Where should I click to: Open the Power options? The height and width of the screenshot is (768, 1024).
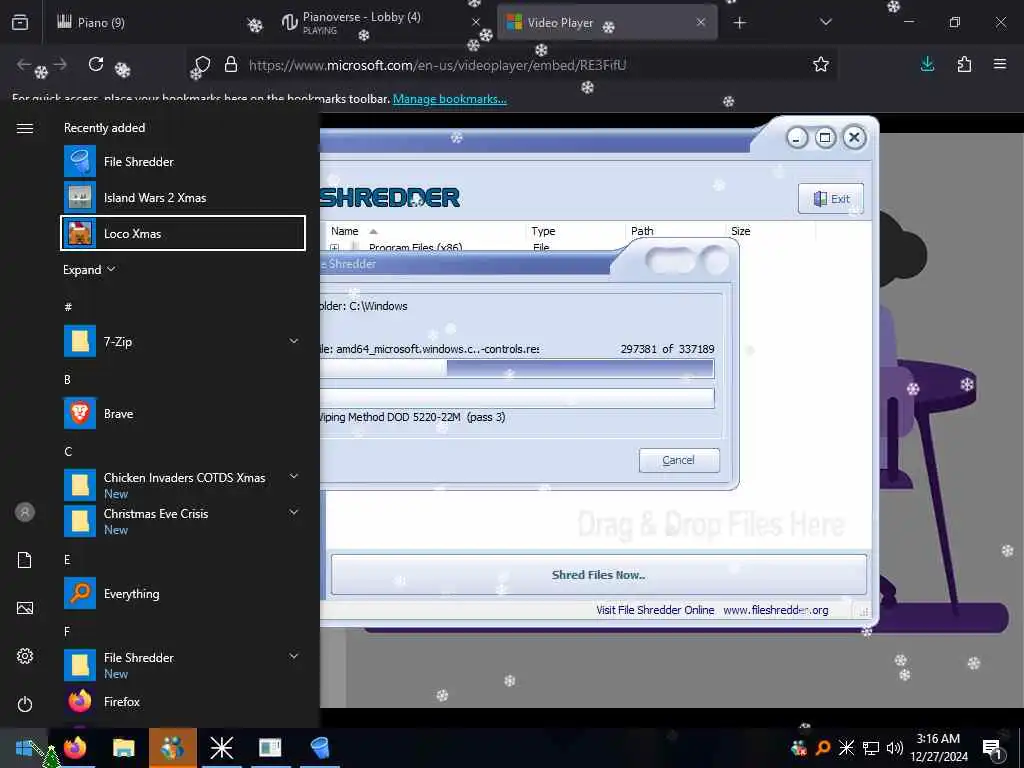pyautogui.click(x=25, y=704)
